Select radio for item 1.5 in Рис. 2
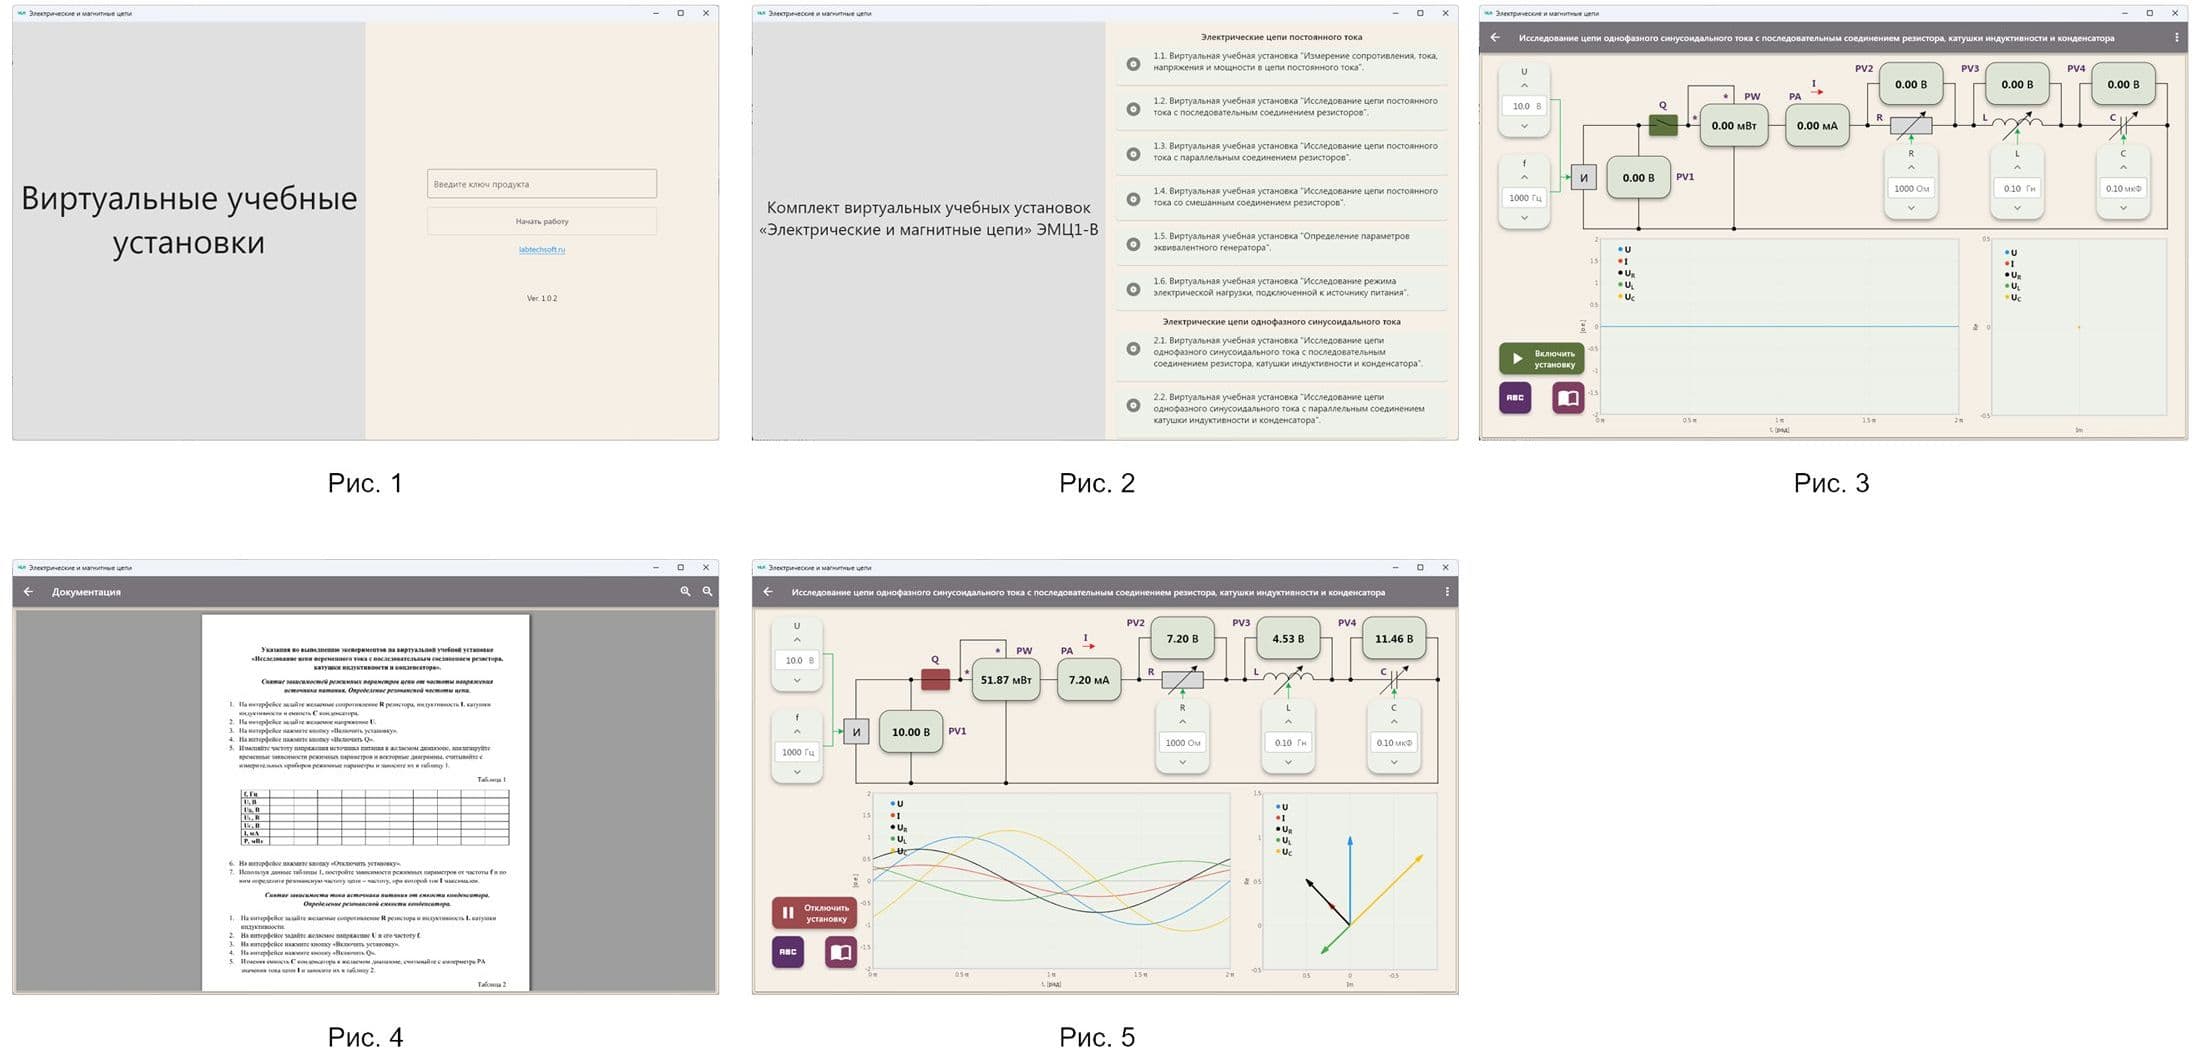2200x1057 pixels. click(1133, 244)
